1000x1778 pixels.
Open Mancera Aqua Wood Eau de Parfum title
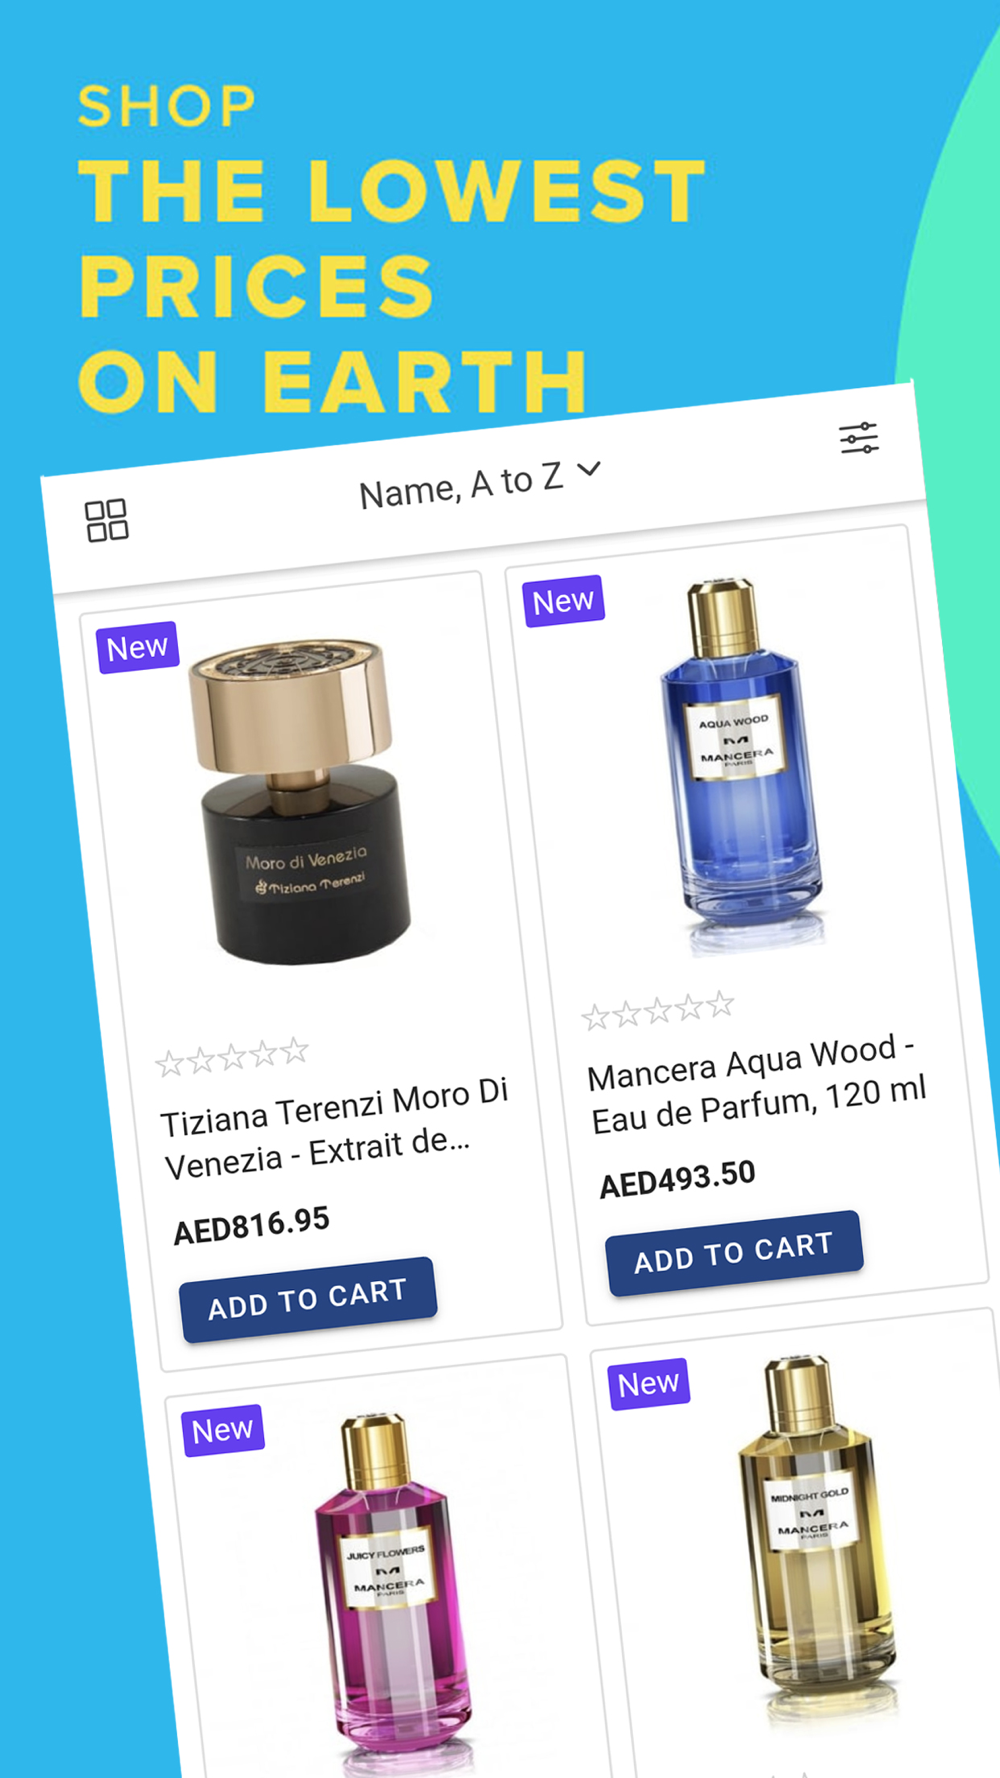click(x=758, y=1084)
